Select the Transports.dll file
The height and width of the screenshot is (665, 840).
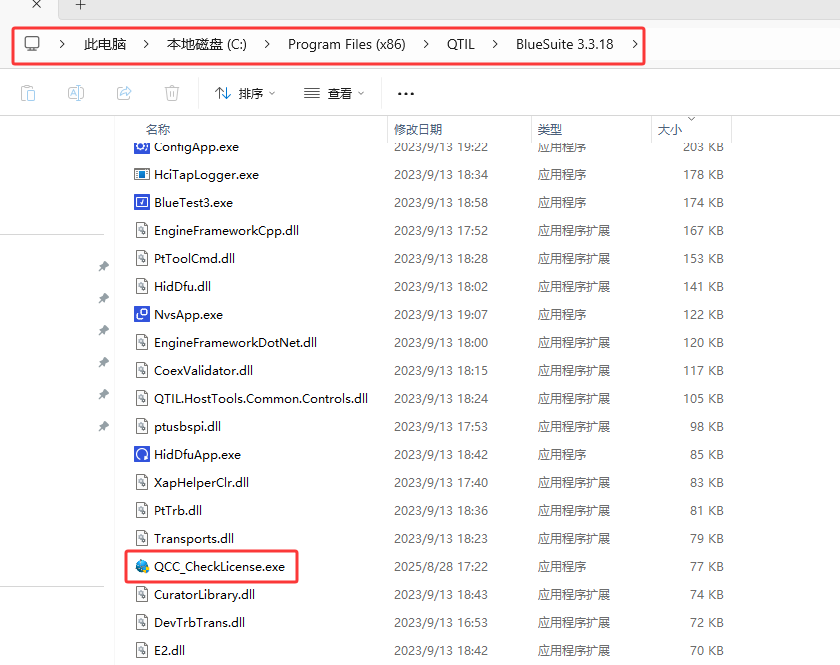[x=194, y=538]
